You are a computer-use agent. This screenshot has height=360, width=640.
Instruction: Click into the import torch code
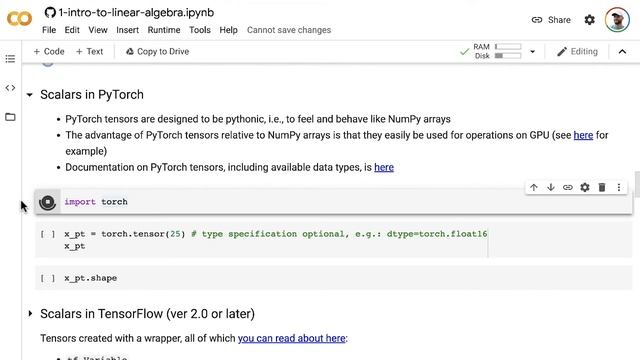pyautogui.click(x=96, y=202)
